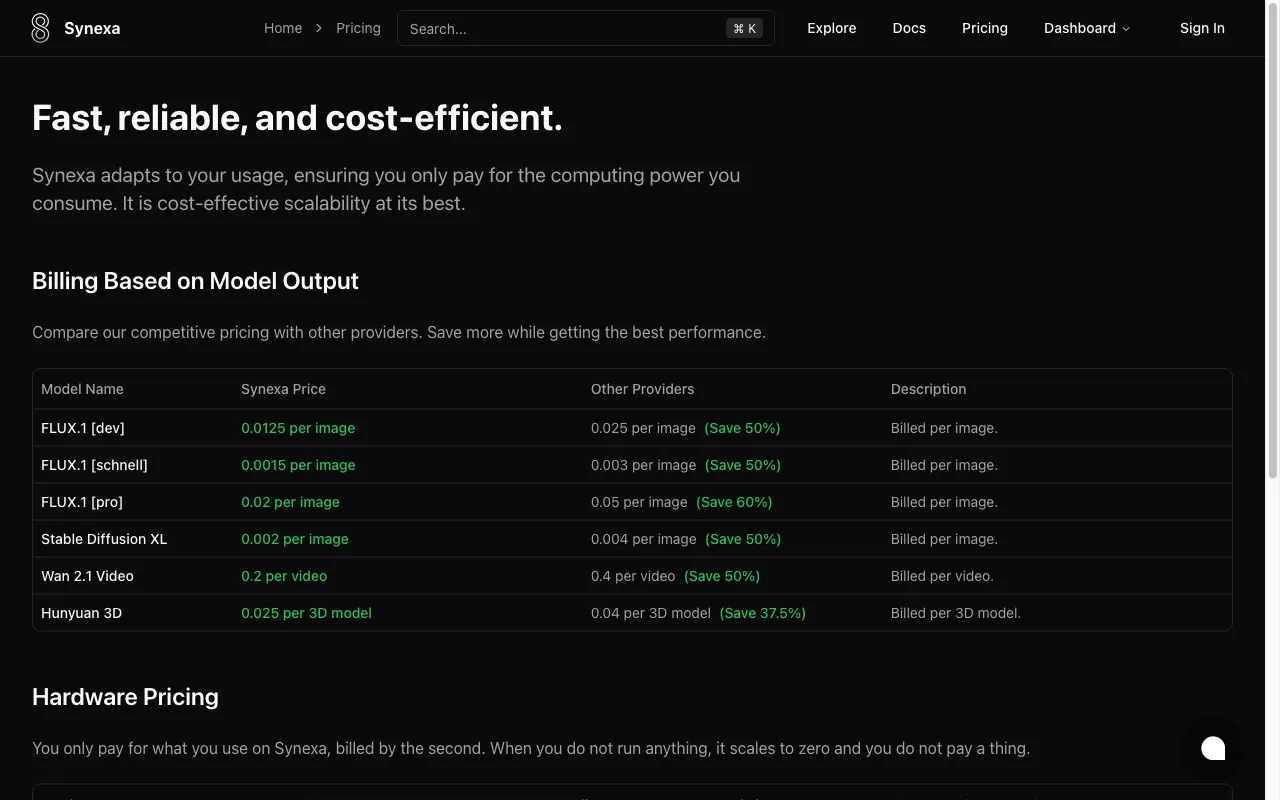Click the Synexa brand name

92,28
